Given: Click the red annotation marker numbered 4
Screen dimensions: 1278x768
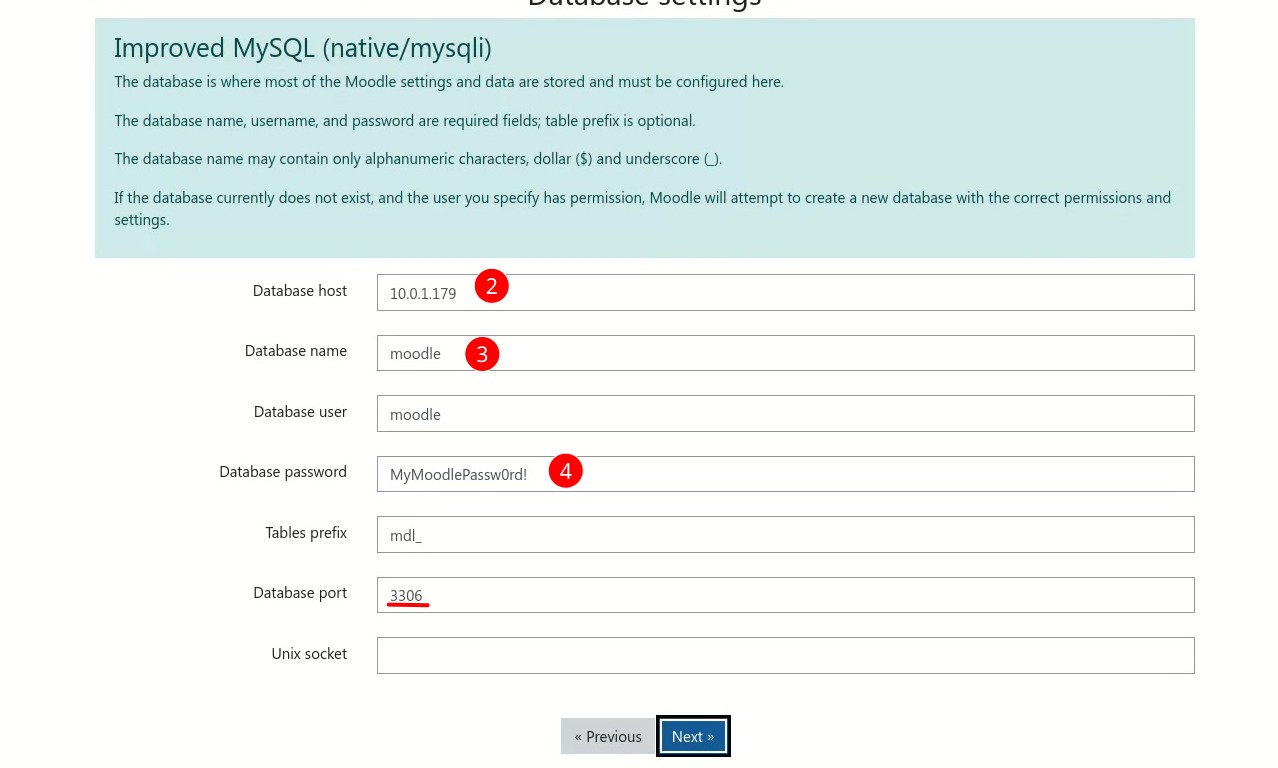Looking at the screenshot, I should (565, 470).
